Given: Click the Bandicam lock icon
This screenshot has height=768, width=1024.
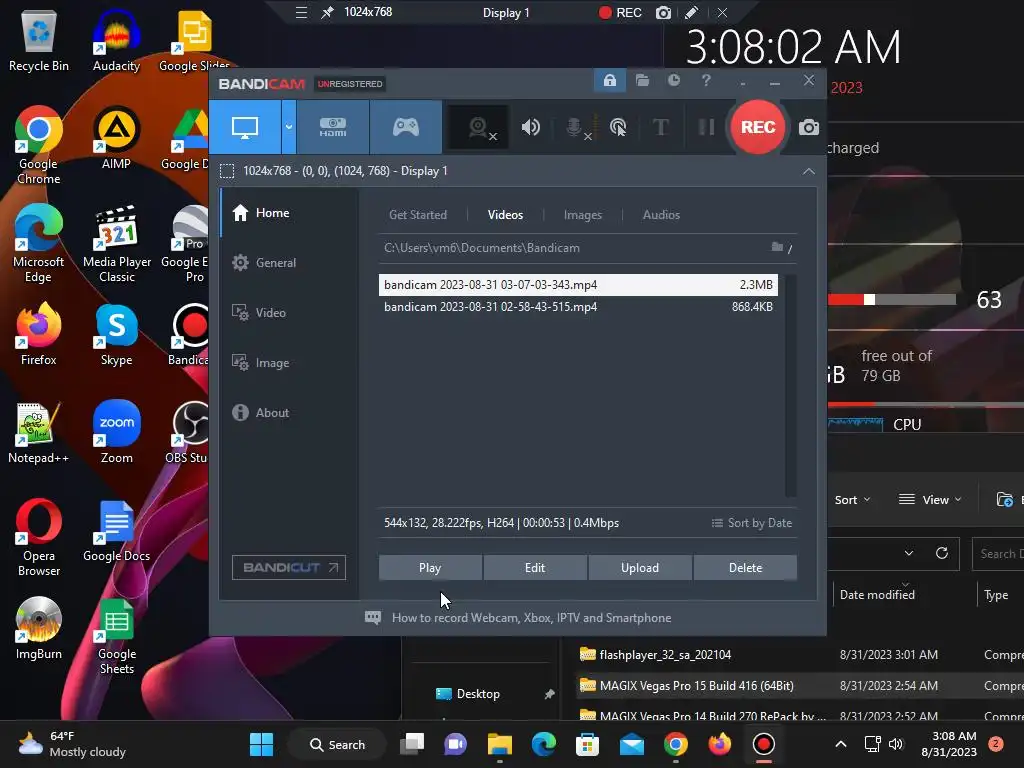Looking at the screenshot, I should click(609, 80).
